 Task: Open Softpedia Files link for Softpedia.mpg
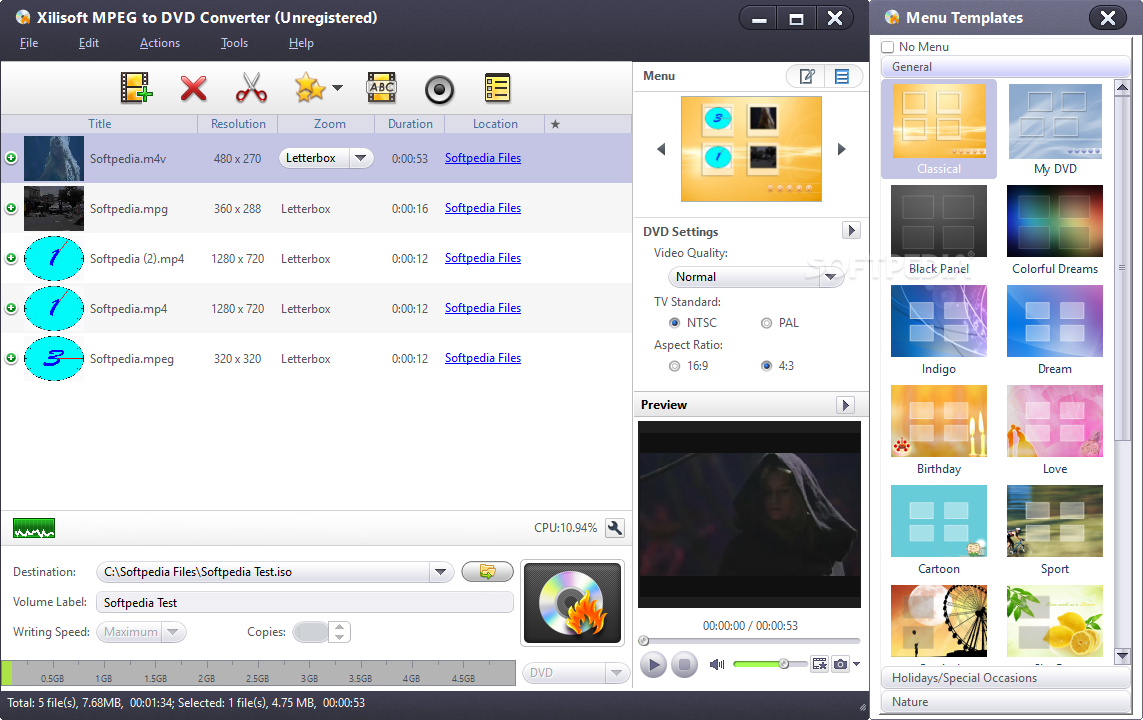483,208
